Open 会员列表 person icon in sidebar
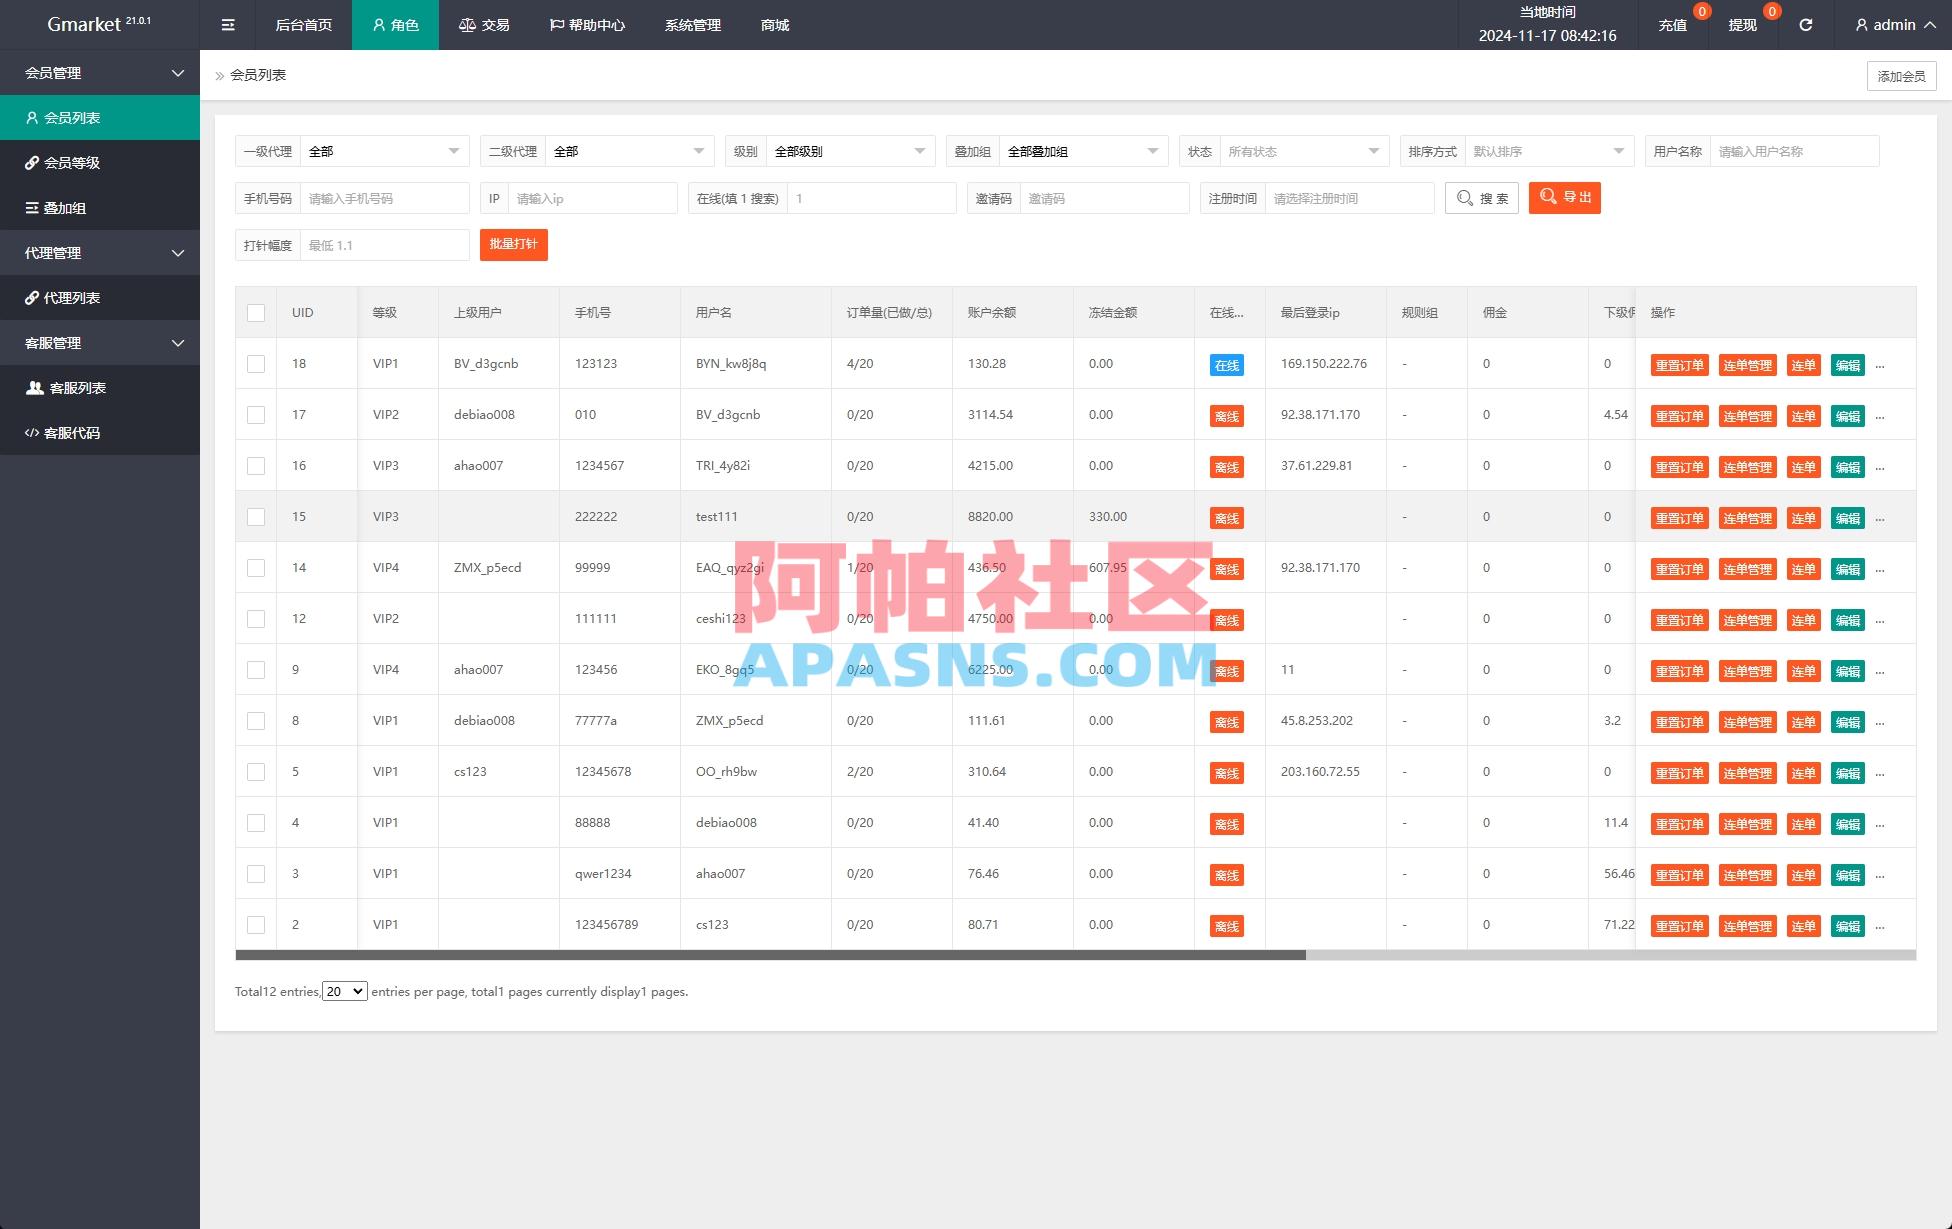1952x1229 pixels. 31,117
